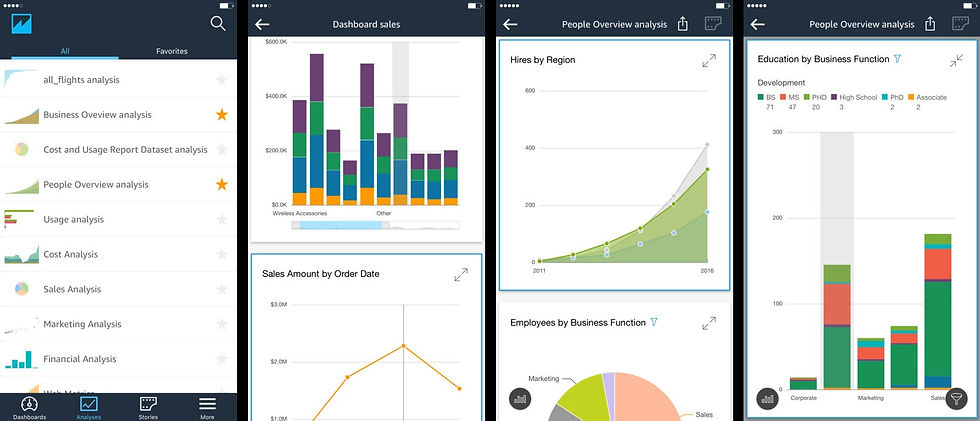Tap the round filter funnel button
The width and height of the screenshot is (980, 421).
point(956,399)
